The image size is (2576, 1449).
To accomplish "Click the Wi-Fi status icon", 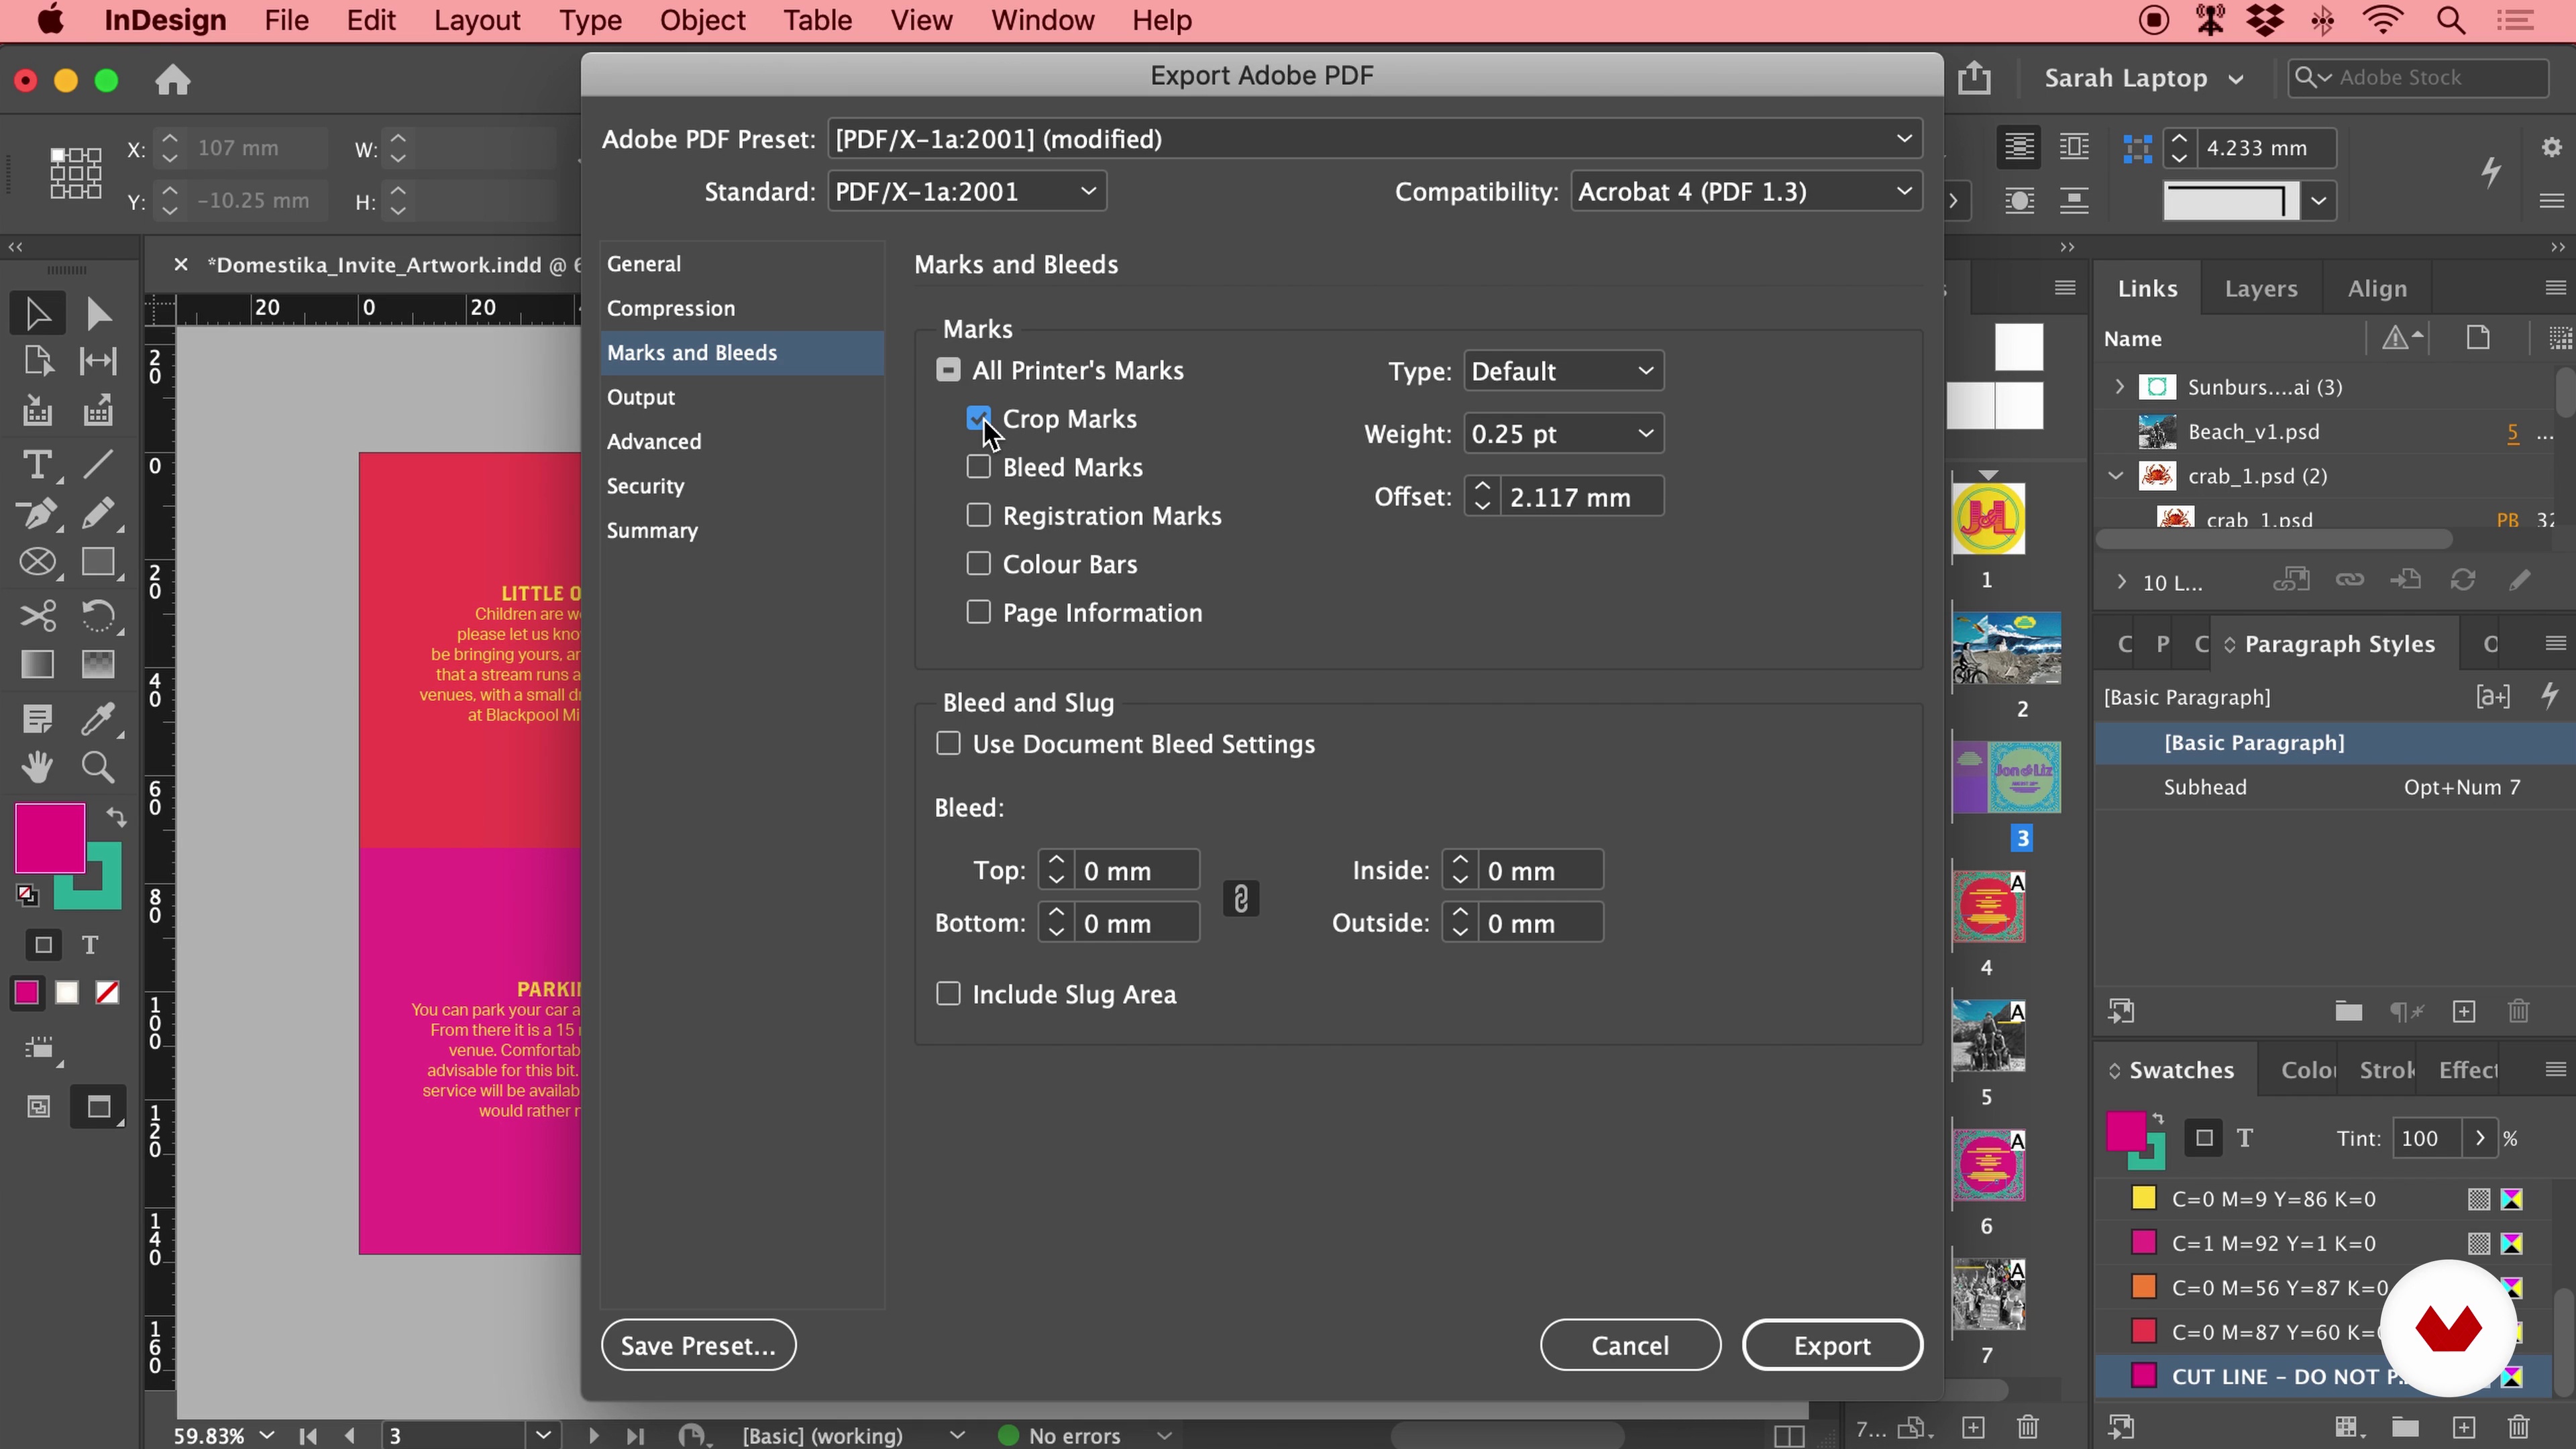I will (x=2384, y=20).
